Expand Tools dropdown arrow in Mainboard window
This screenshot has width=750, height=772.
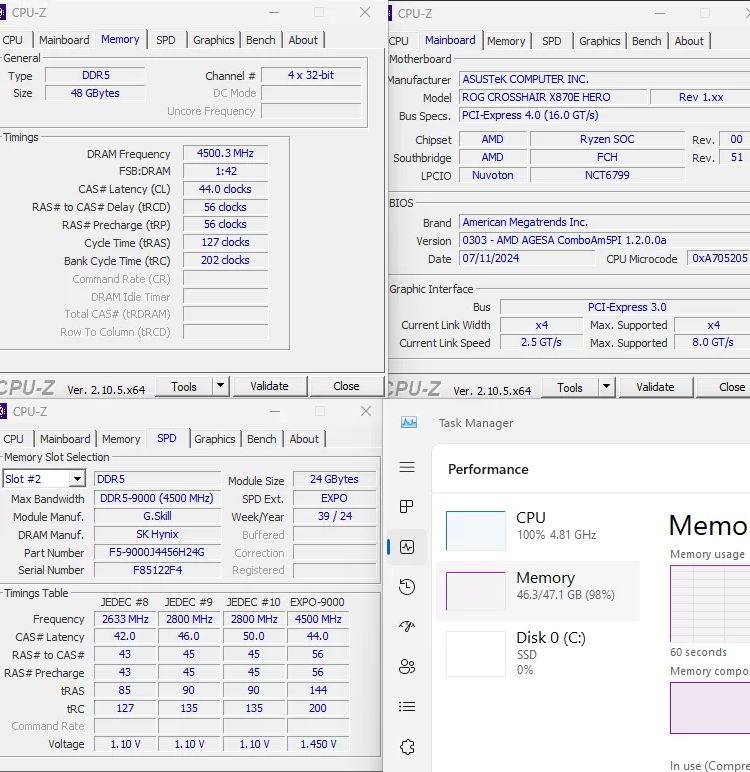607,387
